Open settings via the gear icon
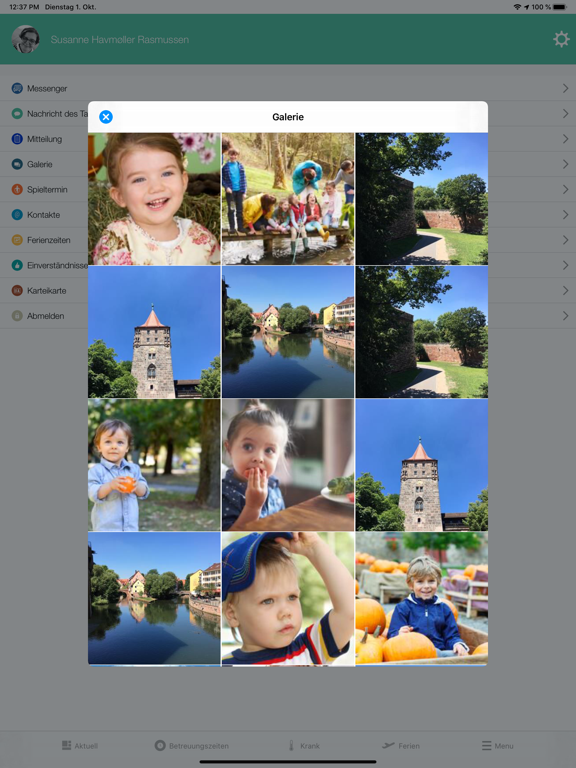Viewport: 576px width, 768px height. 561,39
